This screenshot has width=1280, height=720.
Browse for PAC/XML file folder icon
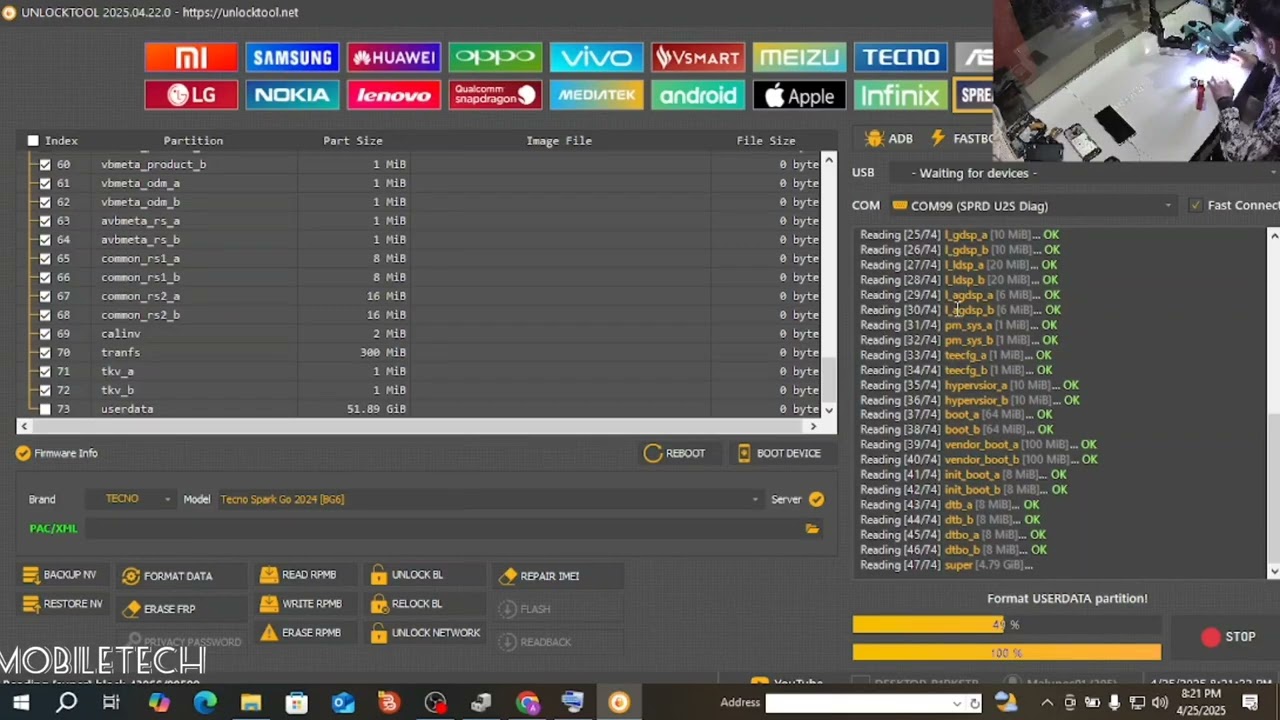pyautogui.click(x=812, y=528)
